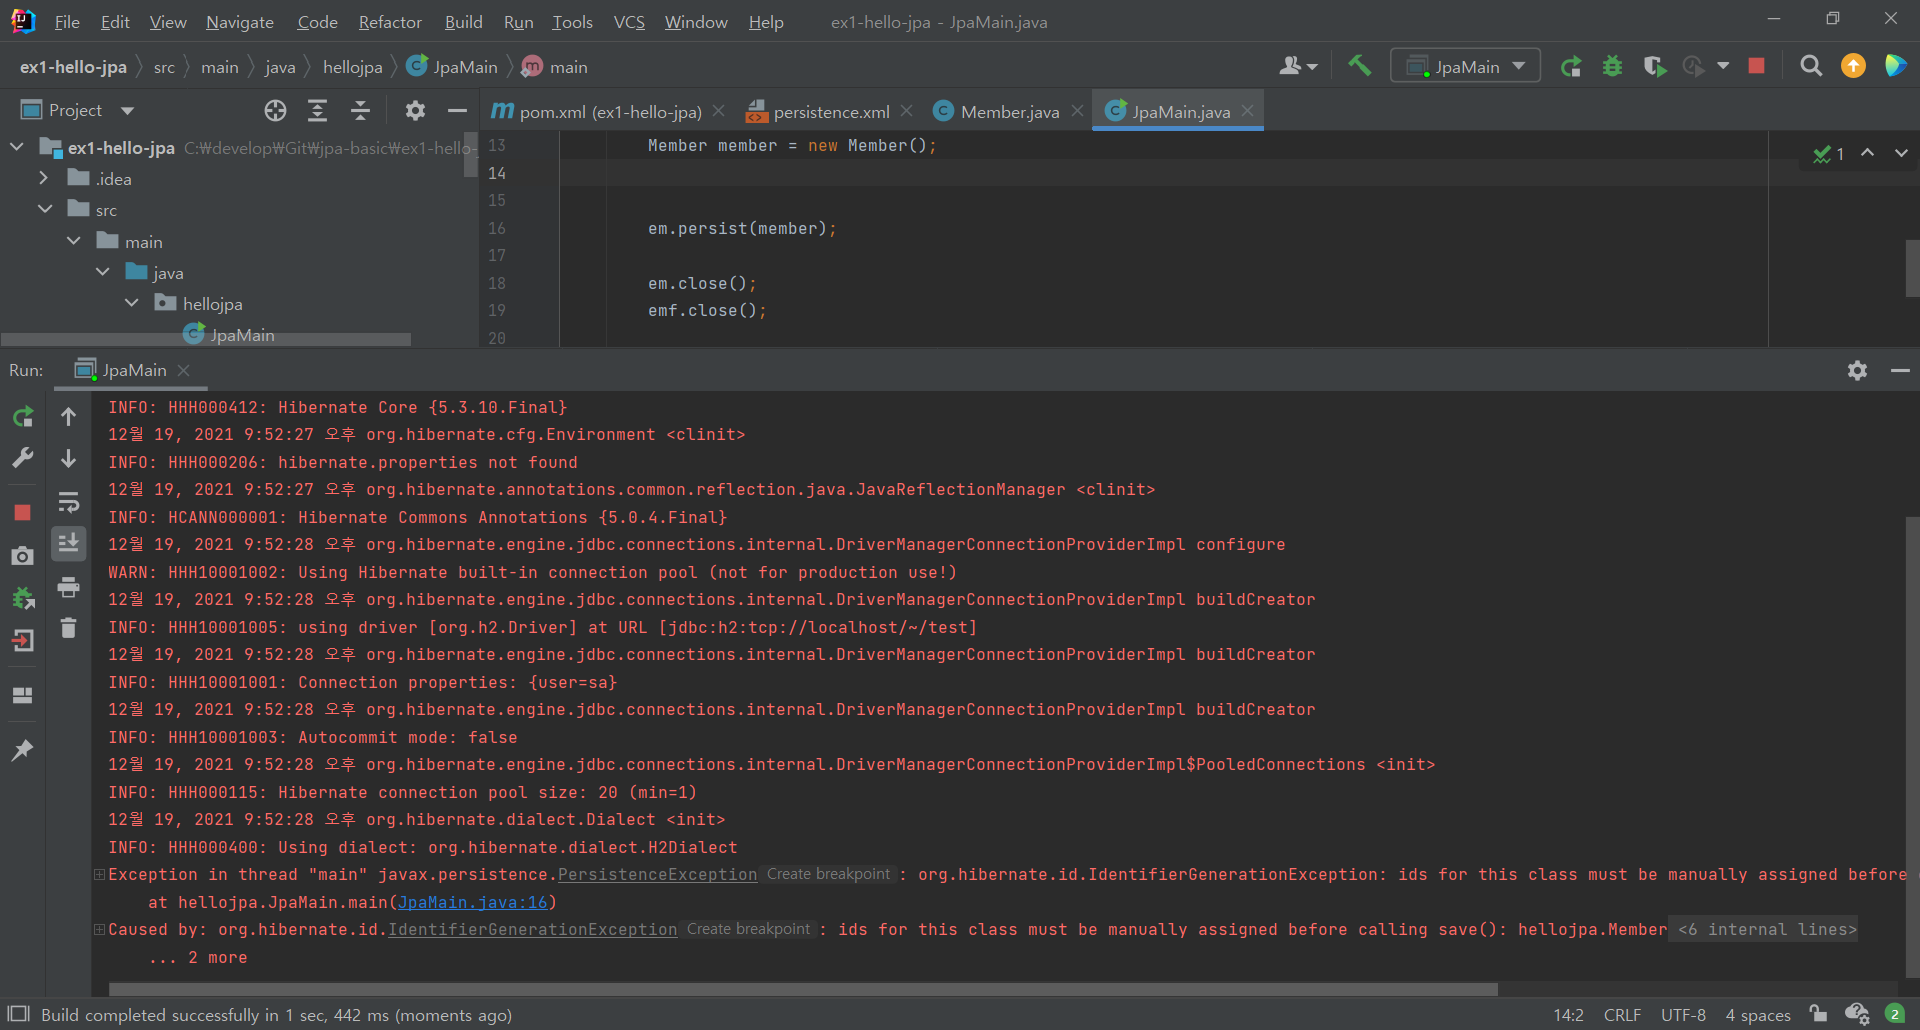Close the JpaMain run tab
Image resolution: width=1920 pixels, height=1030 pixels.
(x=184, y=370)
